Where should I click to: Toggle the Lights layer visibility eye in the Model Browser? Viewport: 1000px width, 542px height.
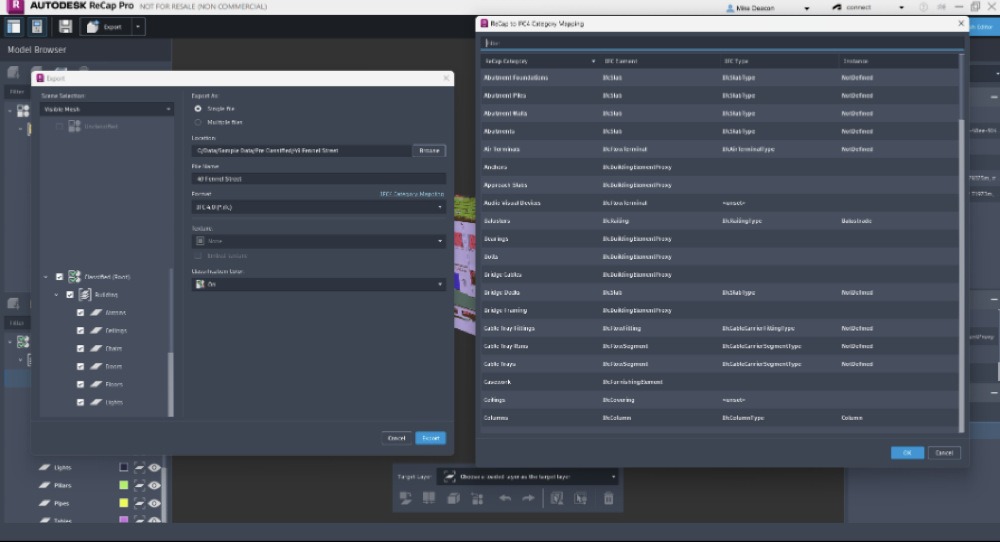point(154,467)
